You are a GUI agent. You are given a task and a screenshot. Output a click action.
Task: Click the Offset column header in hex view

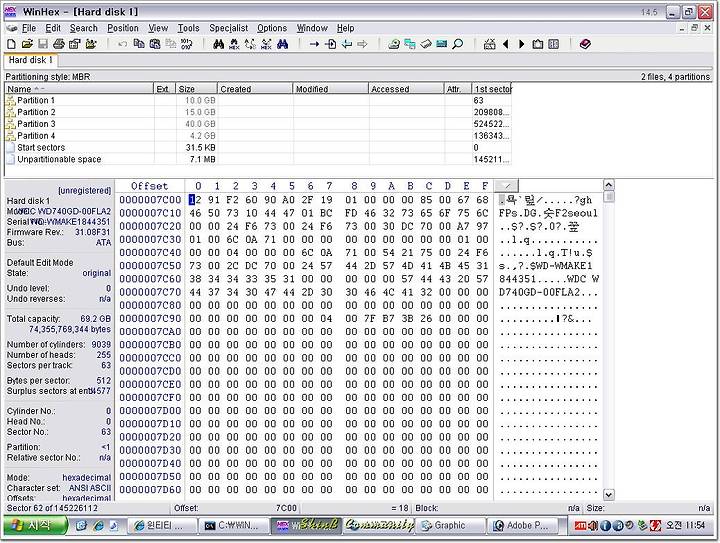click(150, 186)
